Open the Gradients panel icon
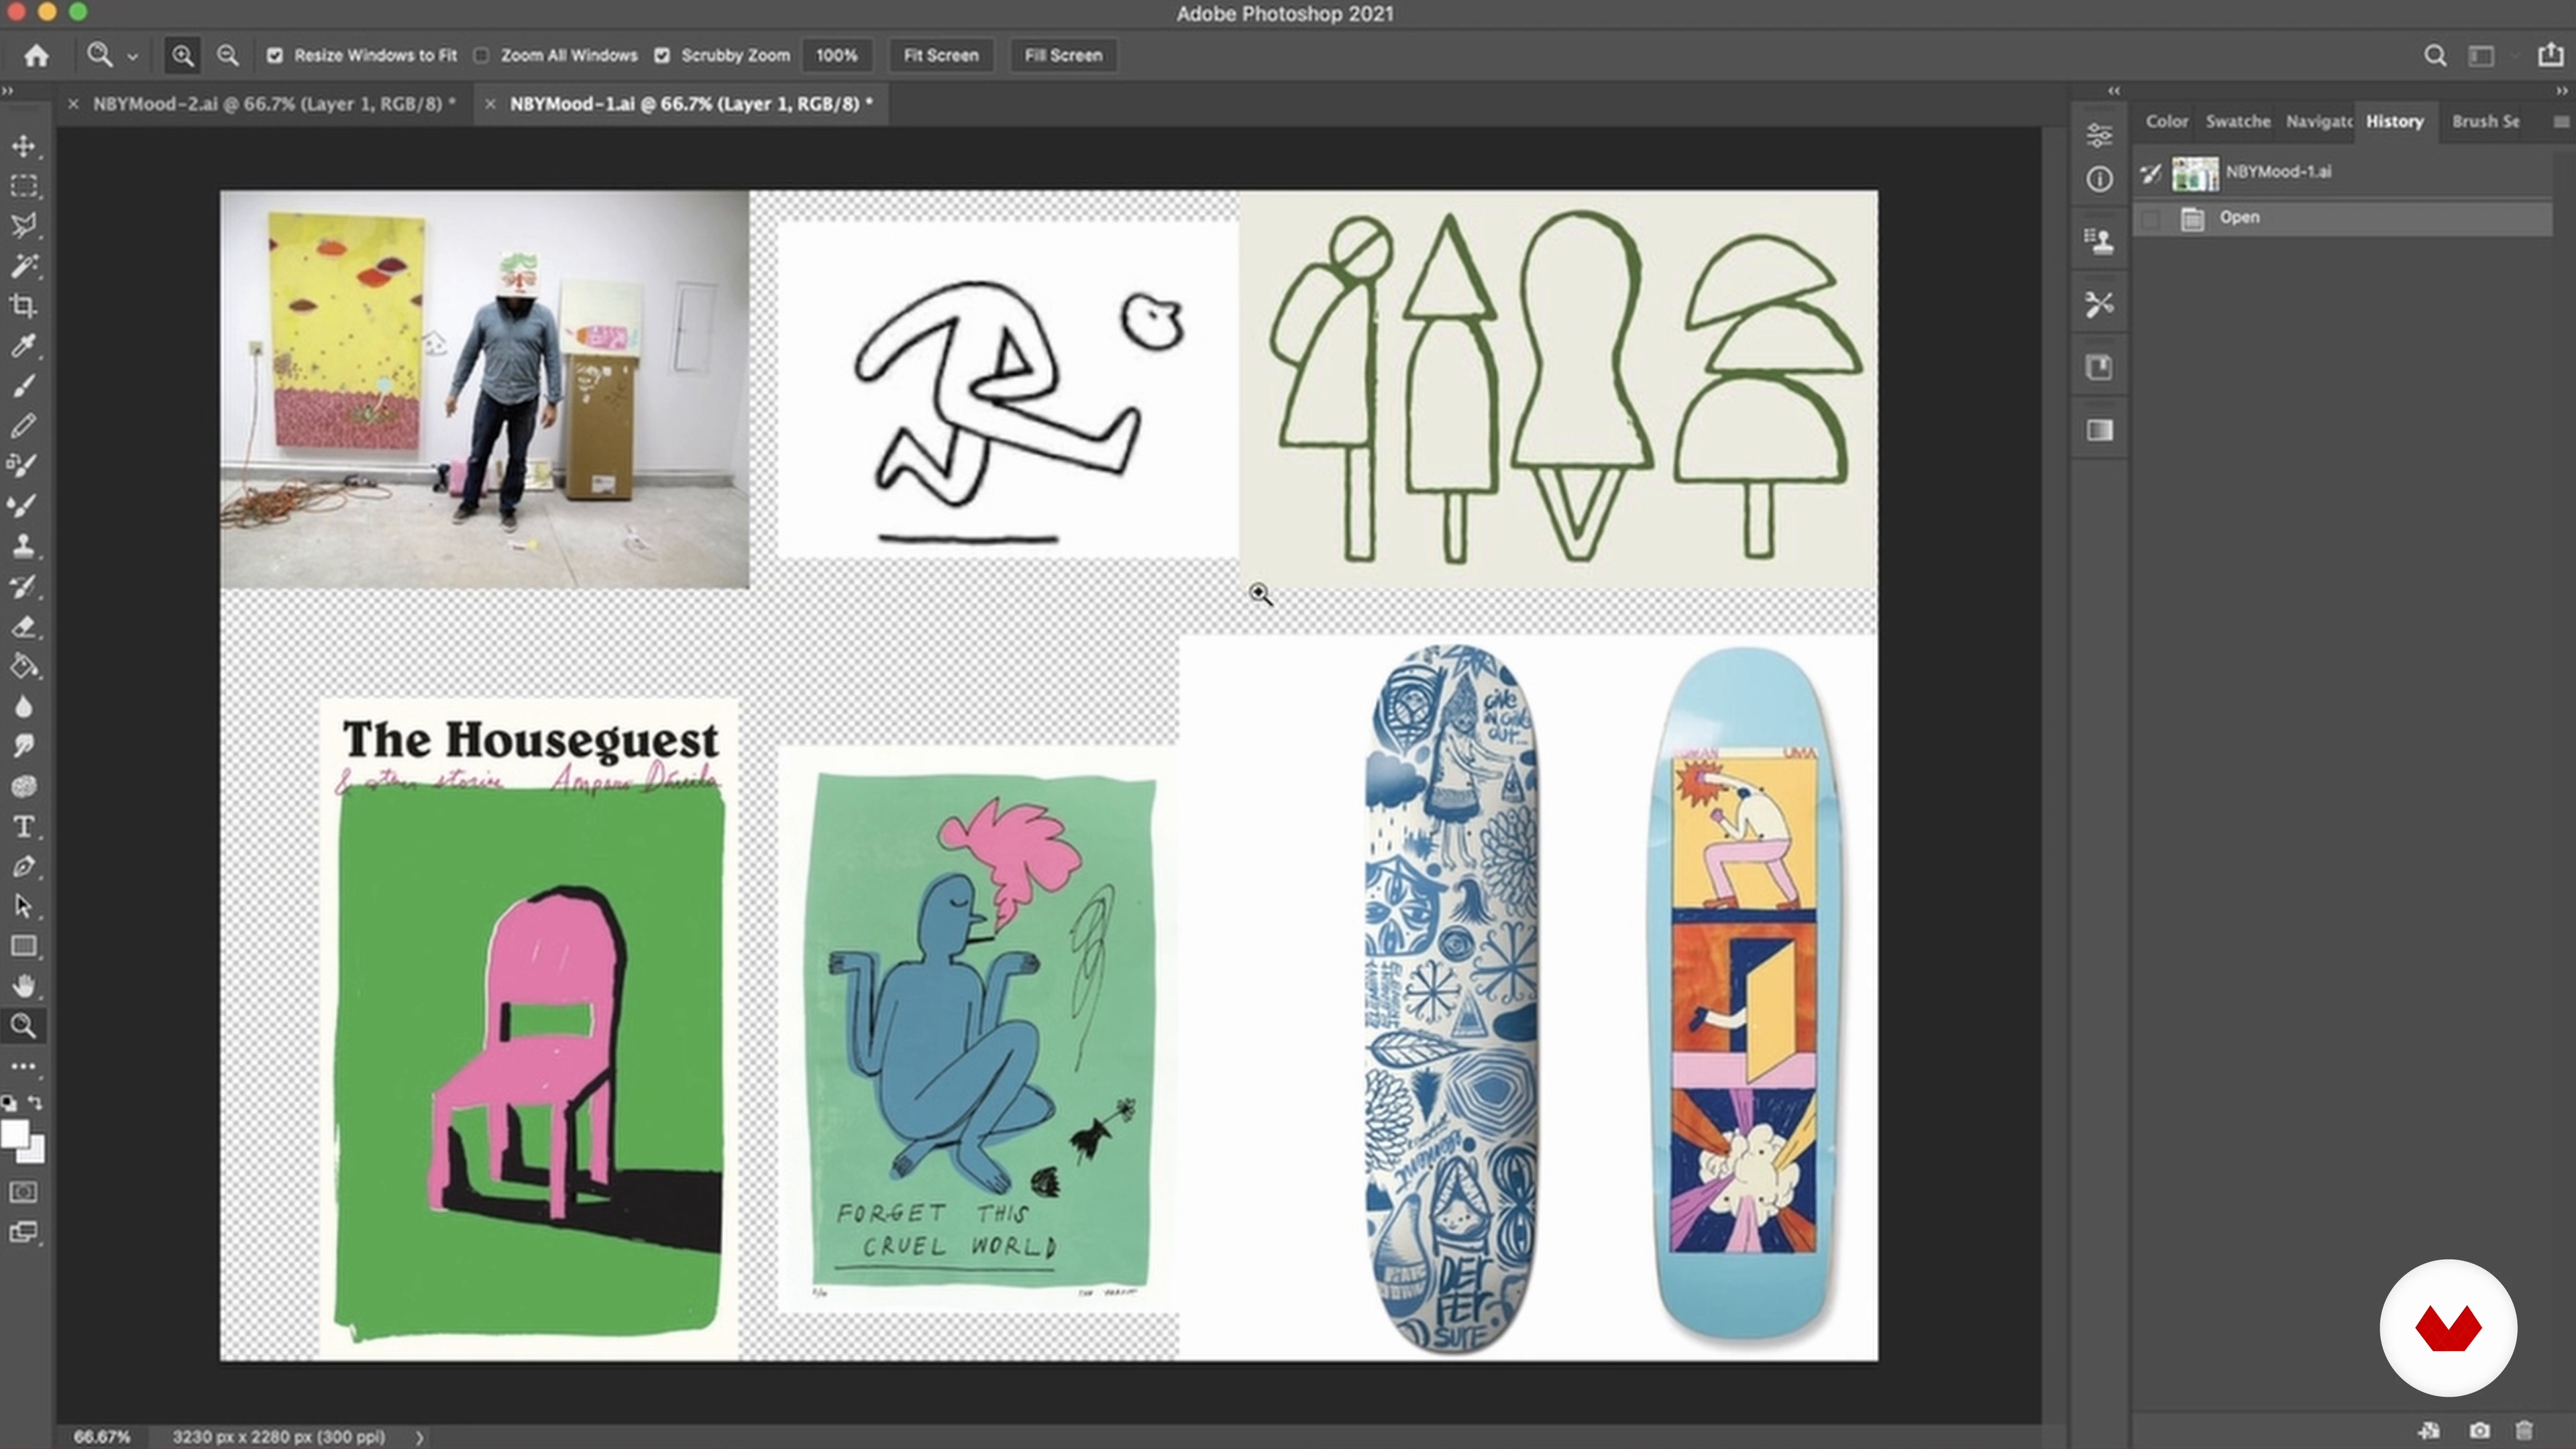The height and width of the screenshot is (1449, 2576). coord(2099,430)
